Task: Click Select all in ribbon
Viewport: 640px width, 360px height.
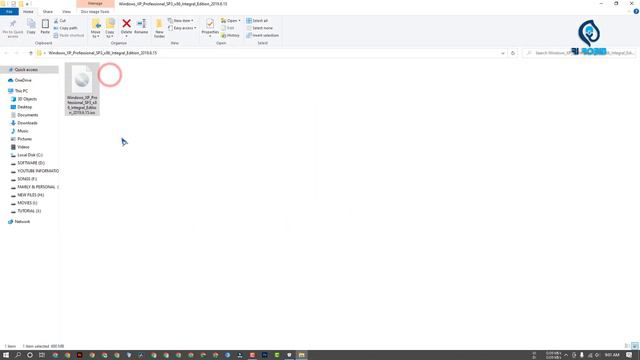Action: click(257, 21)
